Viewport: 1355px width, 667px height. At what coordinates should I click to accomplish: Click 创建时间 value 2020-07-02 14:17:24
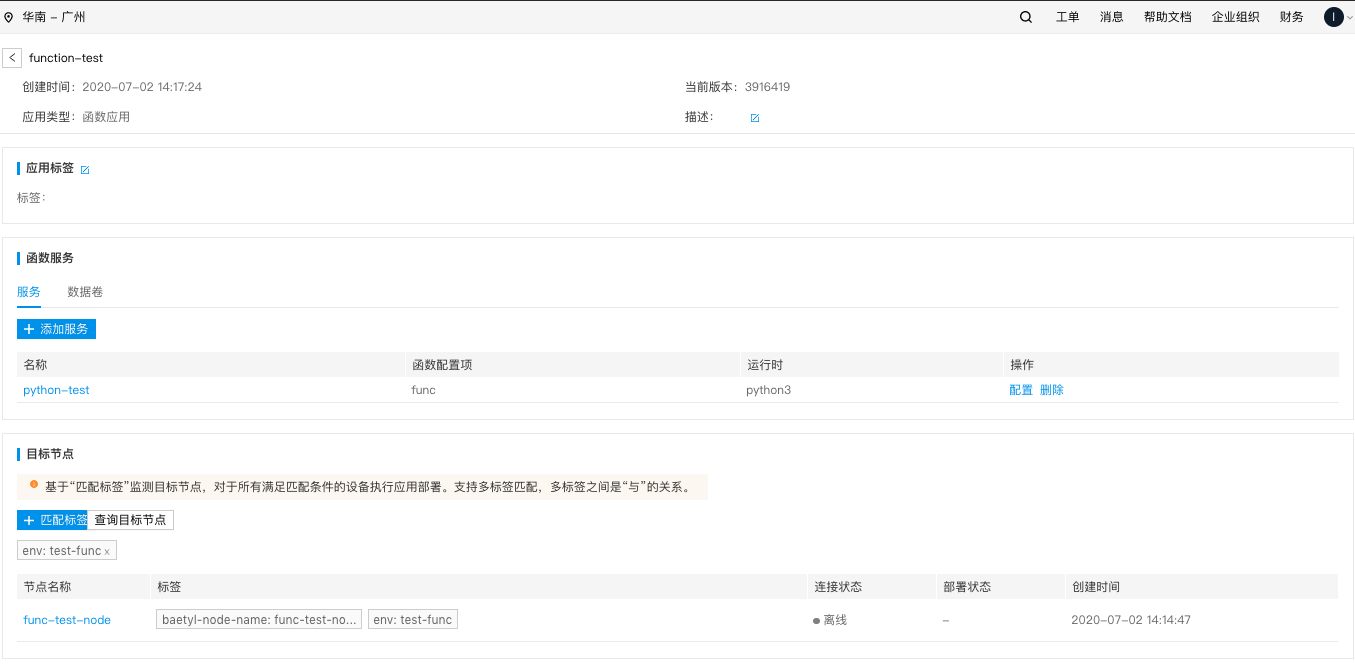pos(142,87)
